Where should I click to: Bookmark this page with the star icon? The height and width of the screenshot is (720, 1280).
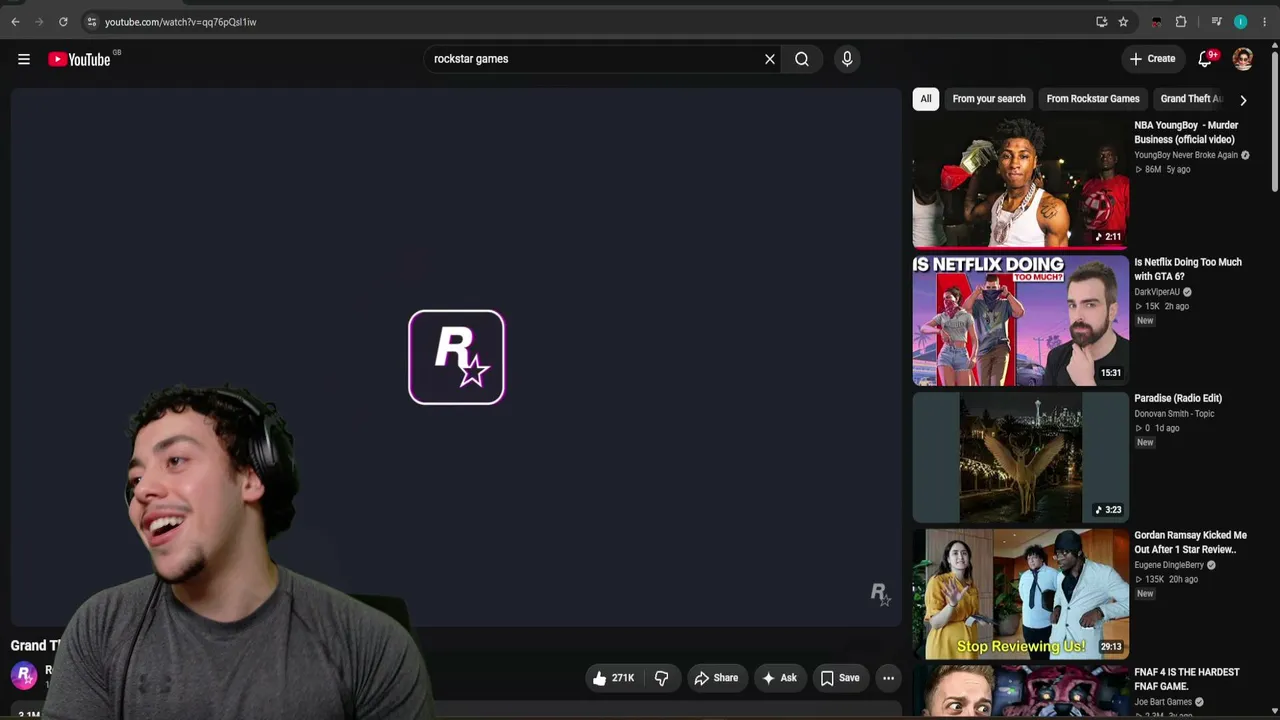click(x=1123, y=21)
